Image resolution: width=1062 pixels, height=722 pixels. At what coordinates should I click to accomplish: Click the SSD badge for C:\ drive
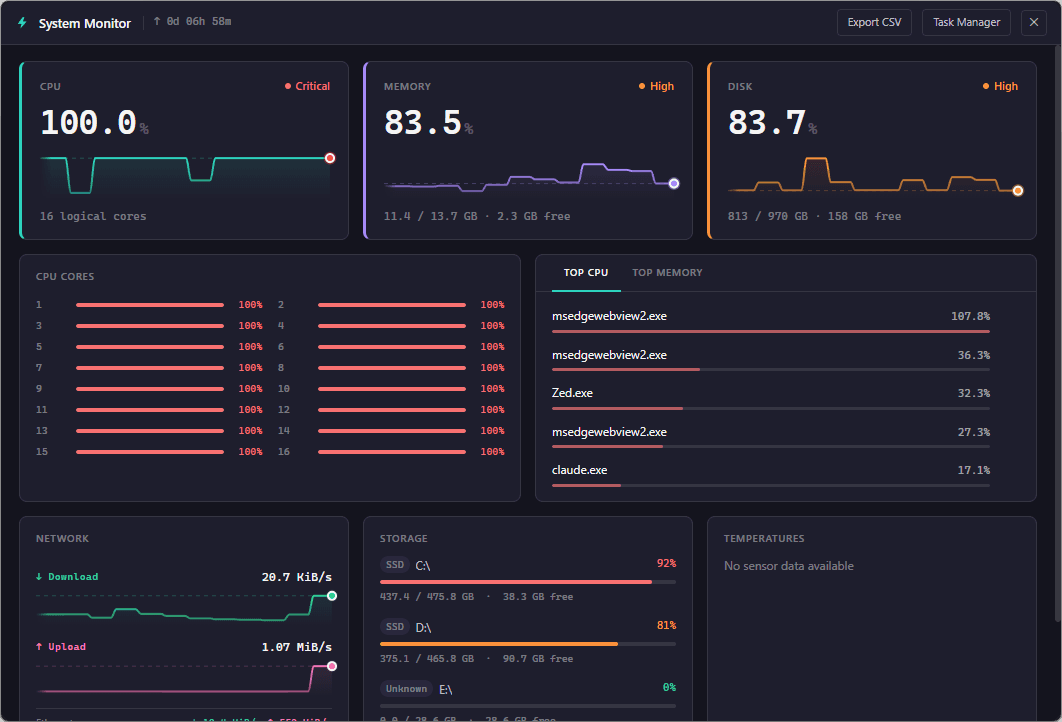point(395,565)
